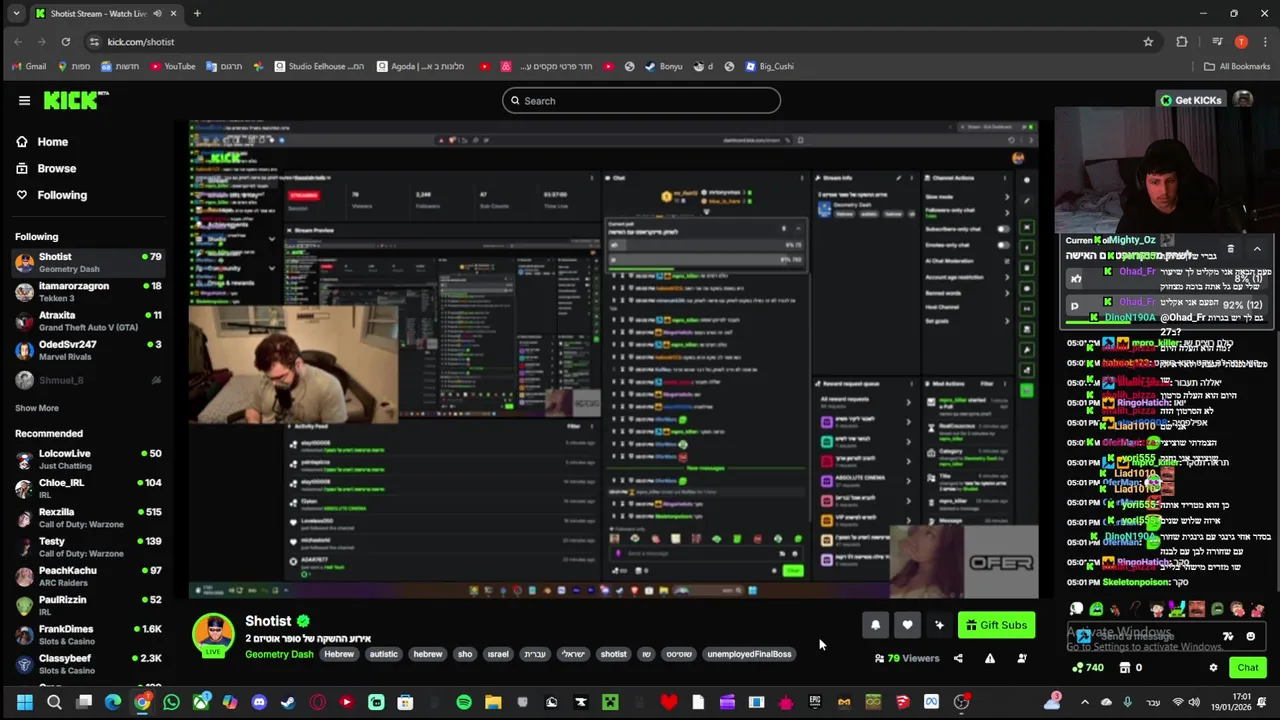1280x720 pixels.
Task: Open the user profile avatar menu
Action: pos(1243,100)
